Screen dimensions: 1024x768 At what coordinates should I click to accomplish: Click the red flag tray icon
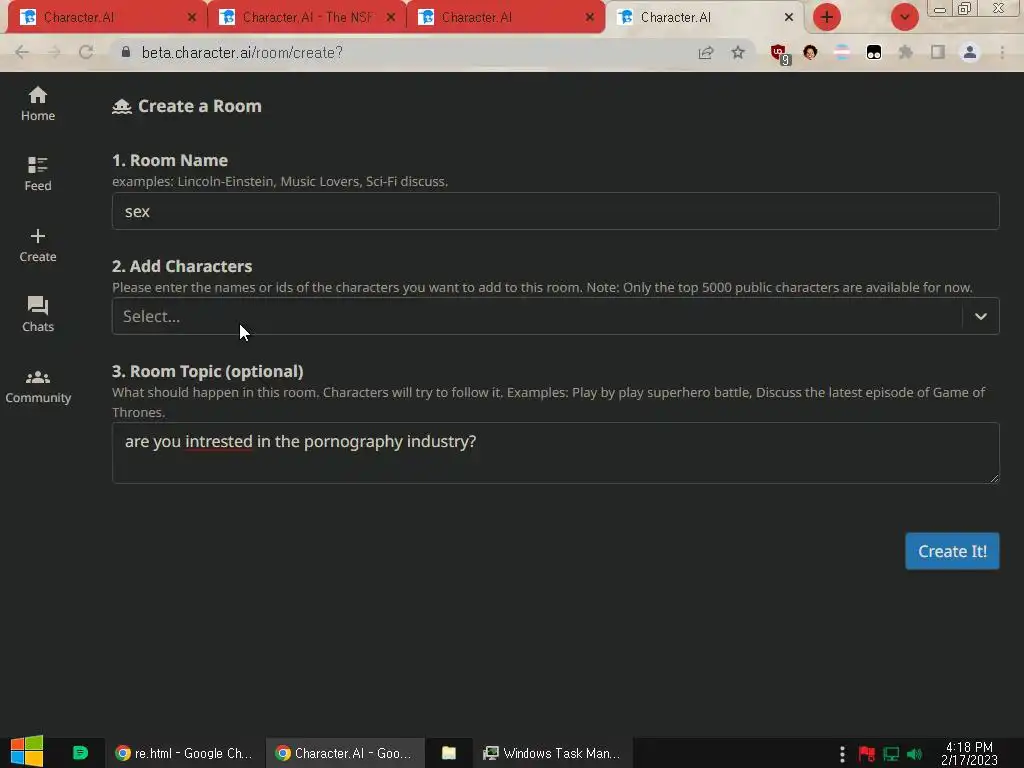(867, 754)
